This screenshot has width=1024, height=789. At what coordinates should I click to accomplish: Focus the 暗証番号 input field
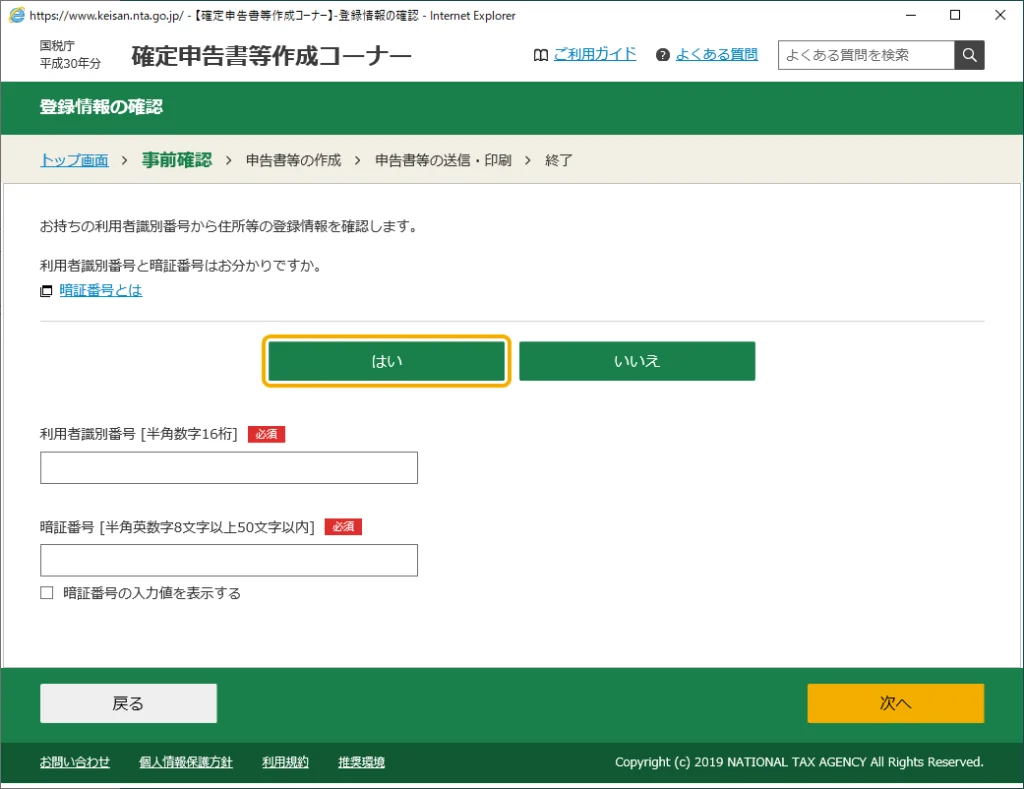point(229,560)
